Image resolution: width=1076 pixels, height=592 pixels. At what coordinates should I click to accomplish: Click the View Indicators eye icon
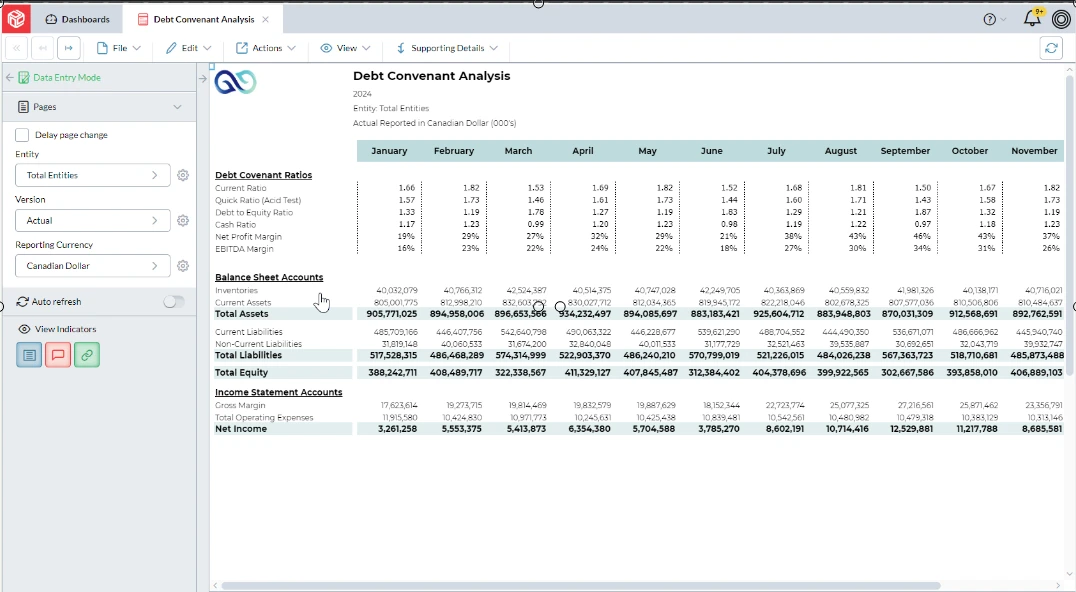click(x=24, y=329)
